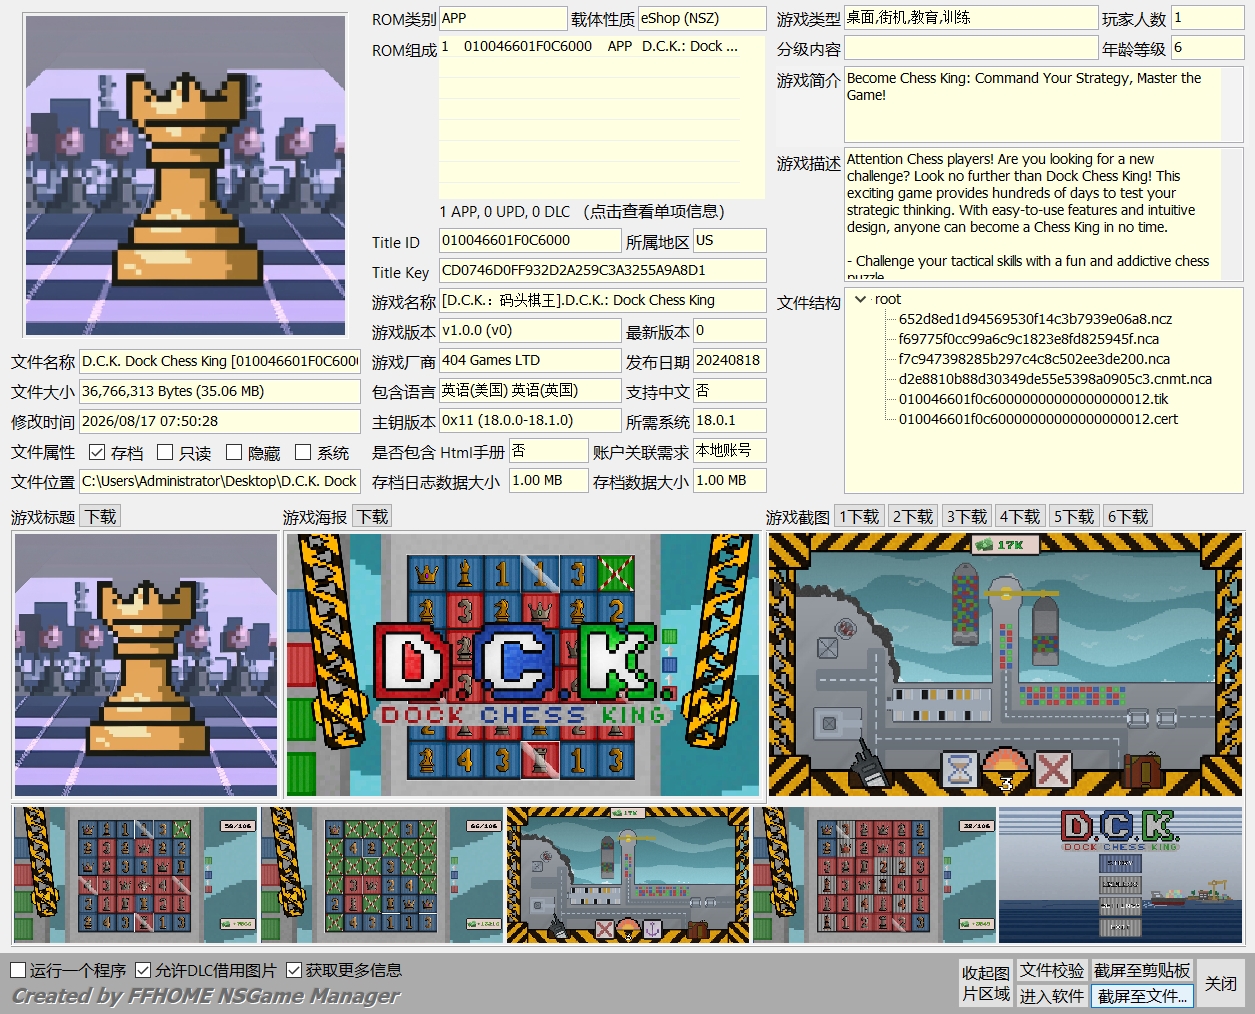Click the 文件大小 36,766,313 Bytes field
Viewport: 1255px width, 1014px height.
[x=220, y=392]
